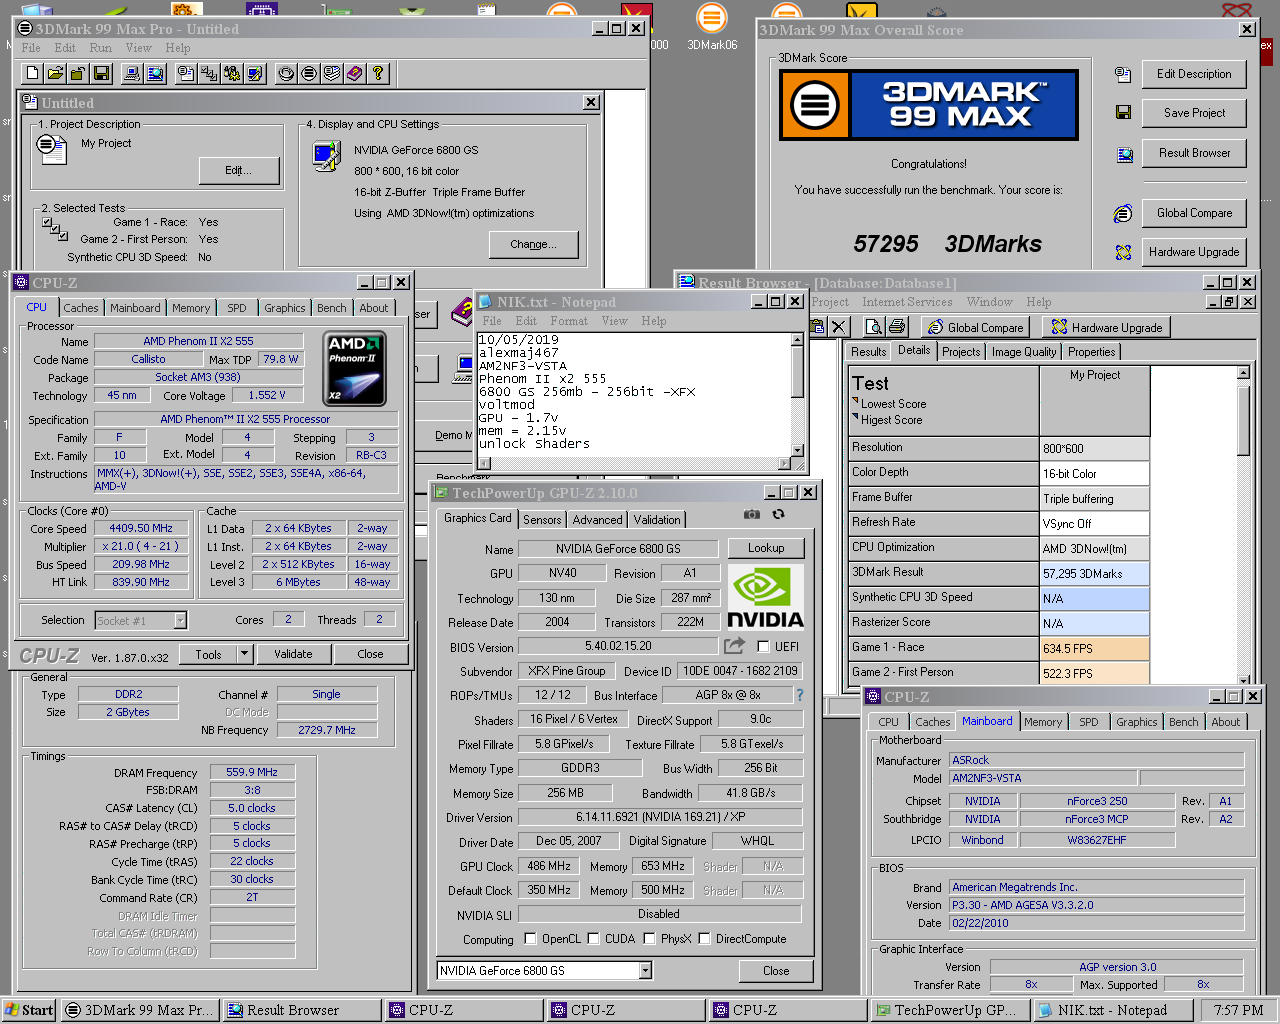Click the Result Browser monitor icon beside its button
This screenshot has height=1024, width=1280.
pos(1123,153)
